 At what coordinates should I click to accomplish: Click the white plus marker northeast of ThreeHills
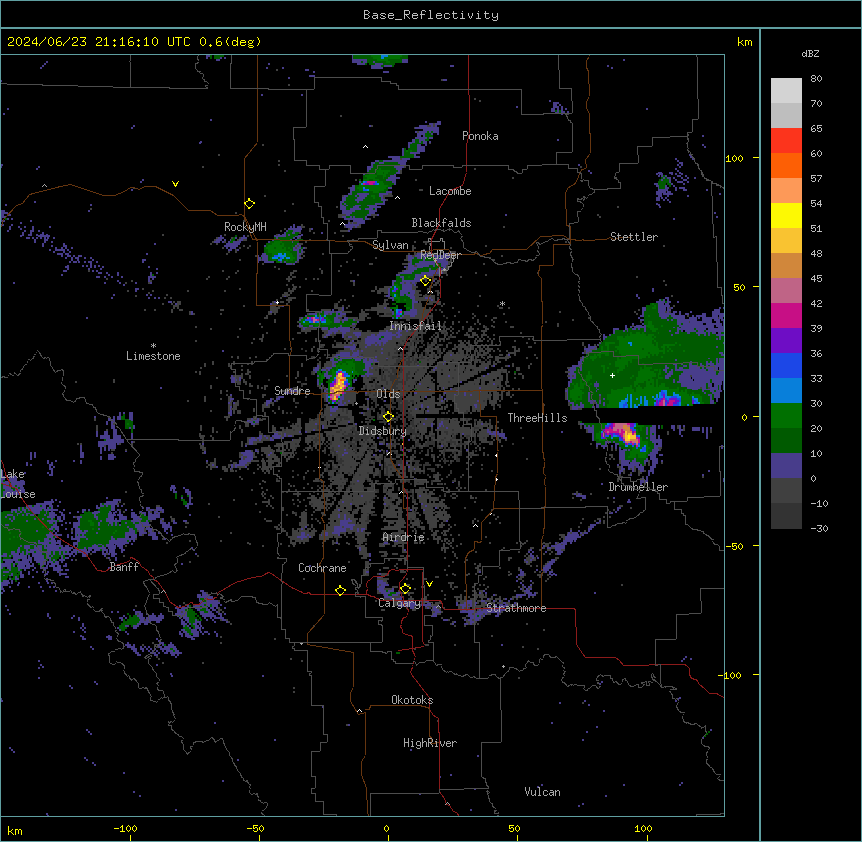click(x=612, y=375)
